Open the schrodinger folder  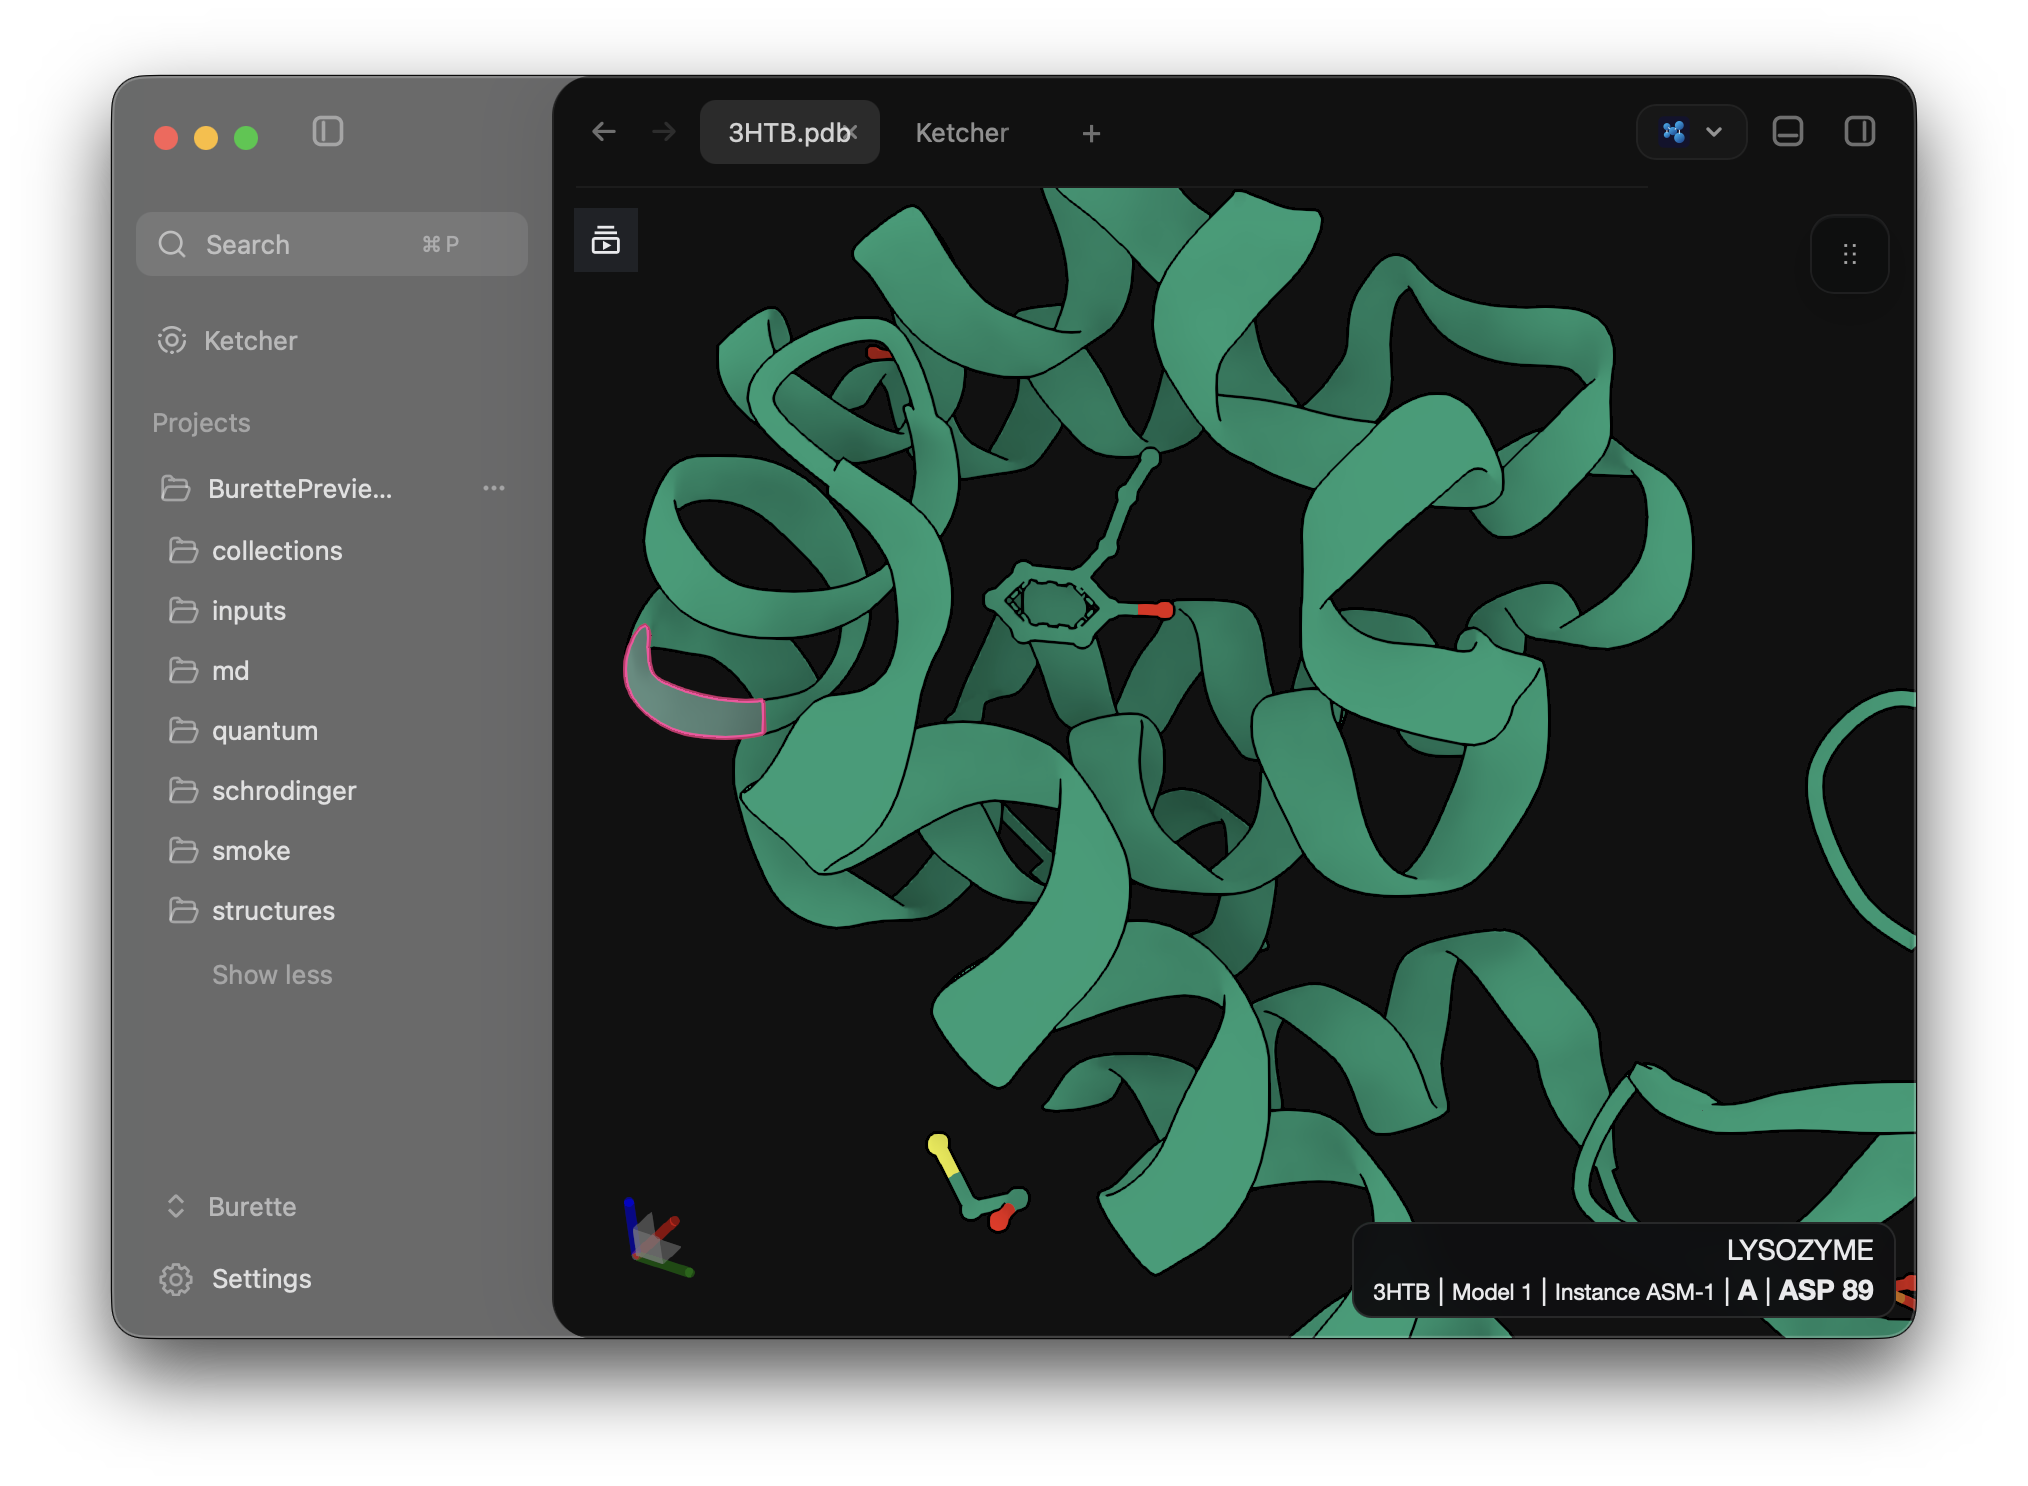pyautogui.click(x=284, y=791)
